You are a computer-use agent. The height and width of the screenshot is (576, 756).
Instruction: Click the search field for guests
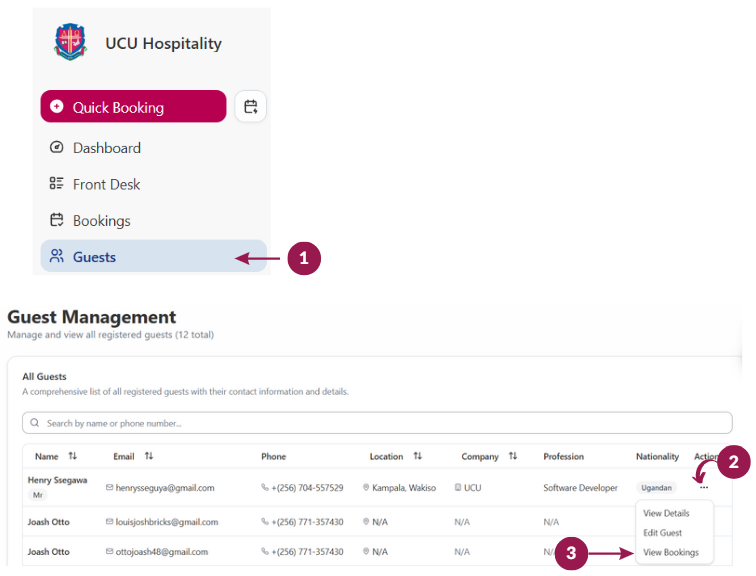click(377, 423)
